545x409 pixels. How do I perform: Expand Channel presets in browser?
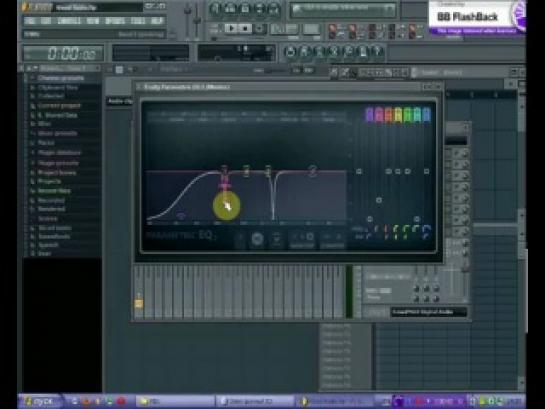click(61, 78)
